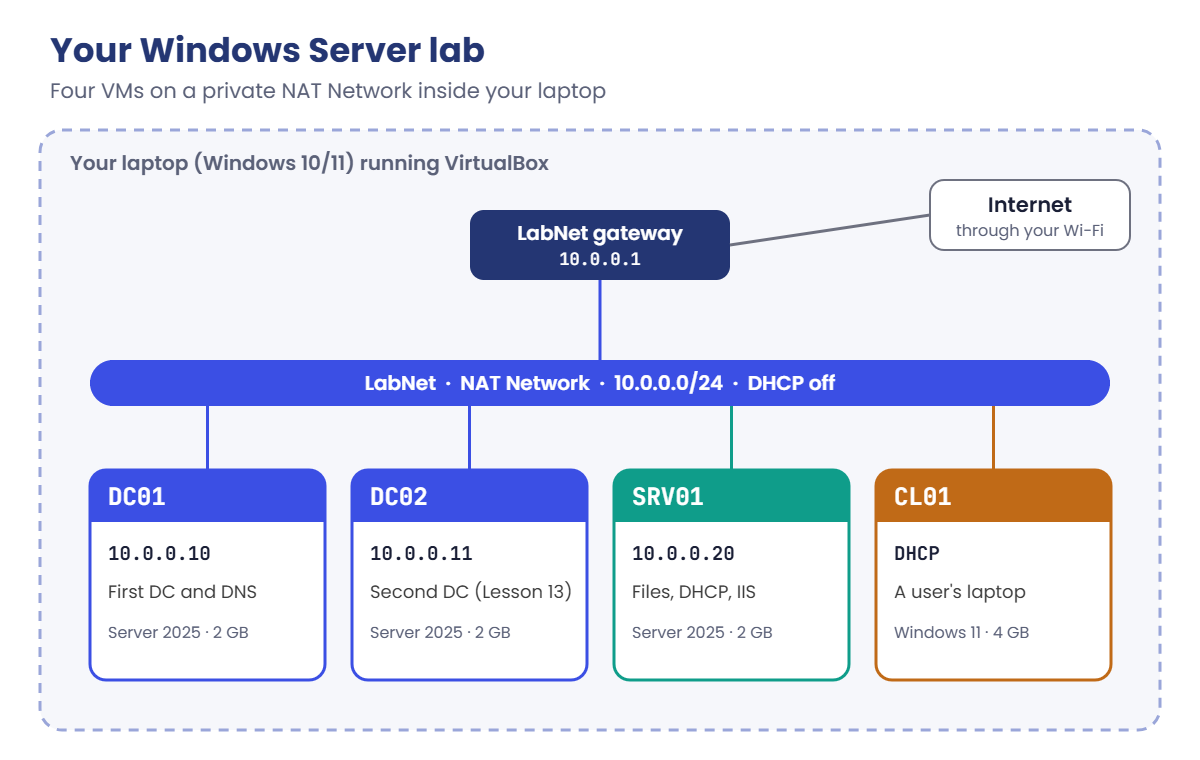The width and height of the screenshot is (1200, 760).
Task: Click the "First DC and DNS" description
Action: 182,592
